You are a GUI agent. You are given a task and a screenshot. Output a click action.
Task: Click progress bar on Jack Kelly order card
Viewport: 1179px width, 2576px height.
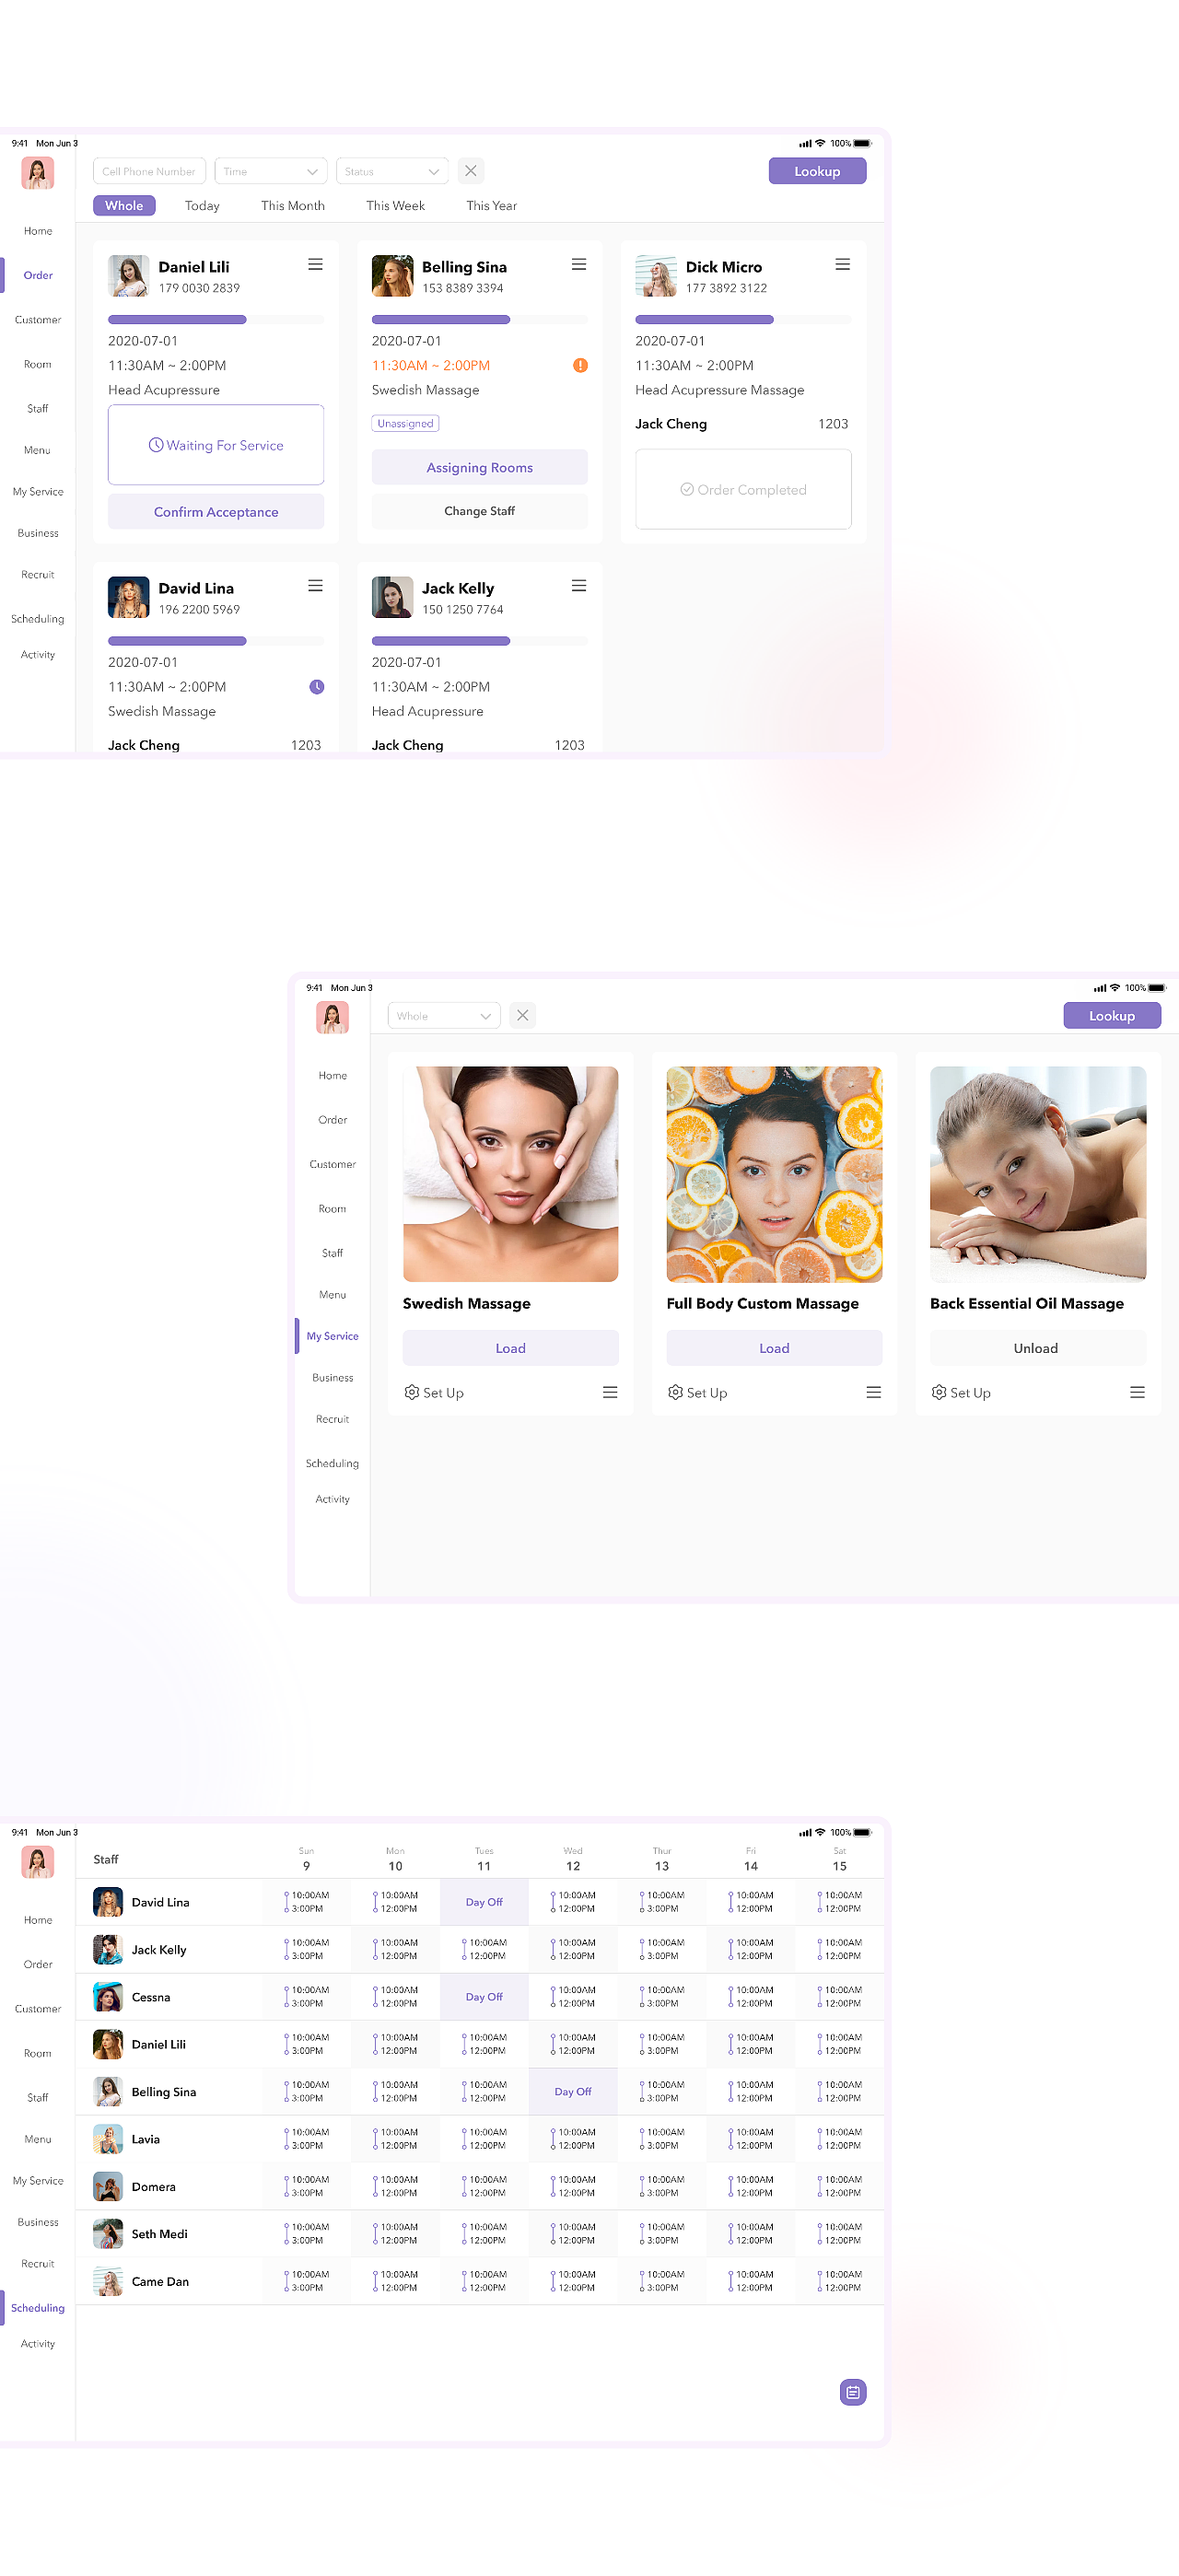click(480, 641)
